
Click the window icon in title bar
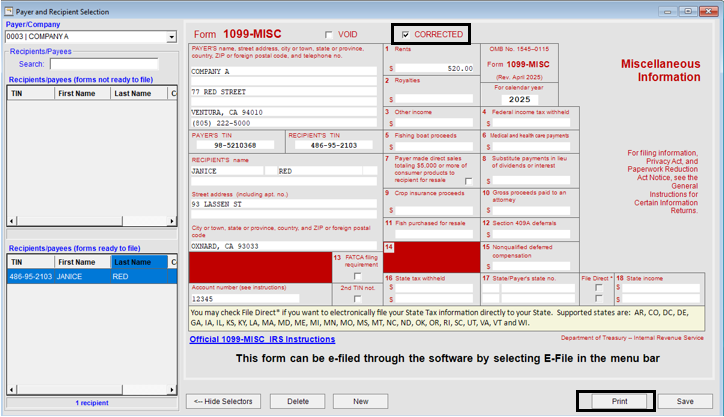[8, 9]
